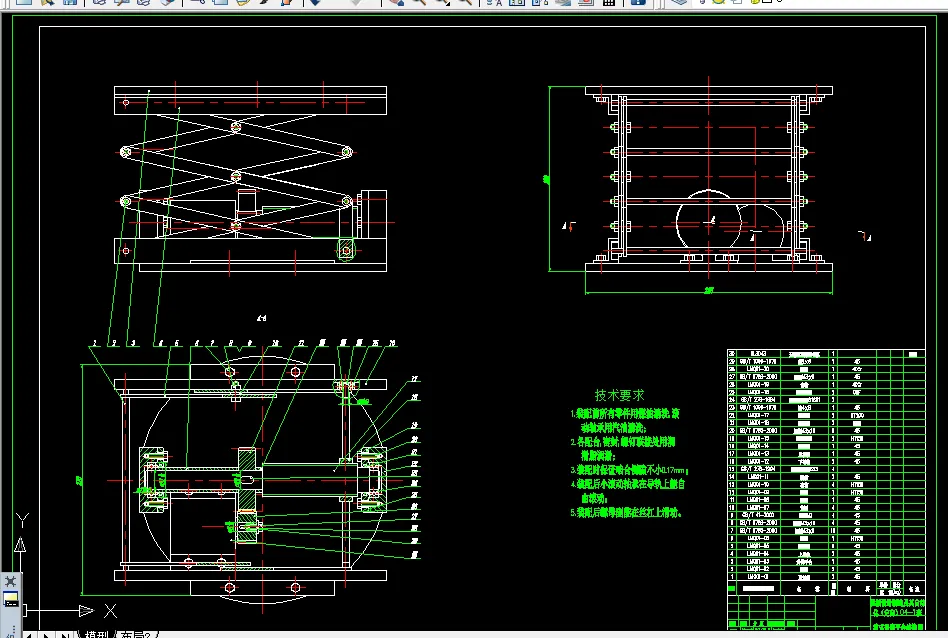This screenshot has width=948, height=638.
Task: Click the last-tab scroll arrow beside 模型 tab
Action: pos(65,635)
